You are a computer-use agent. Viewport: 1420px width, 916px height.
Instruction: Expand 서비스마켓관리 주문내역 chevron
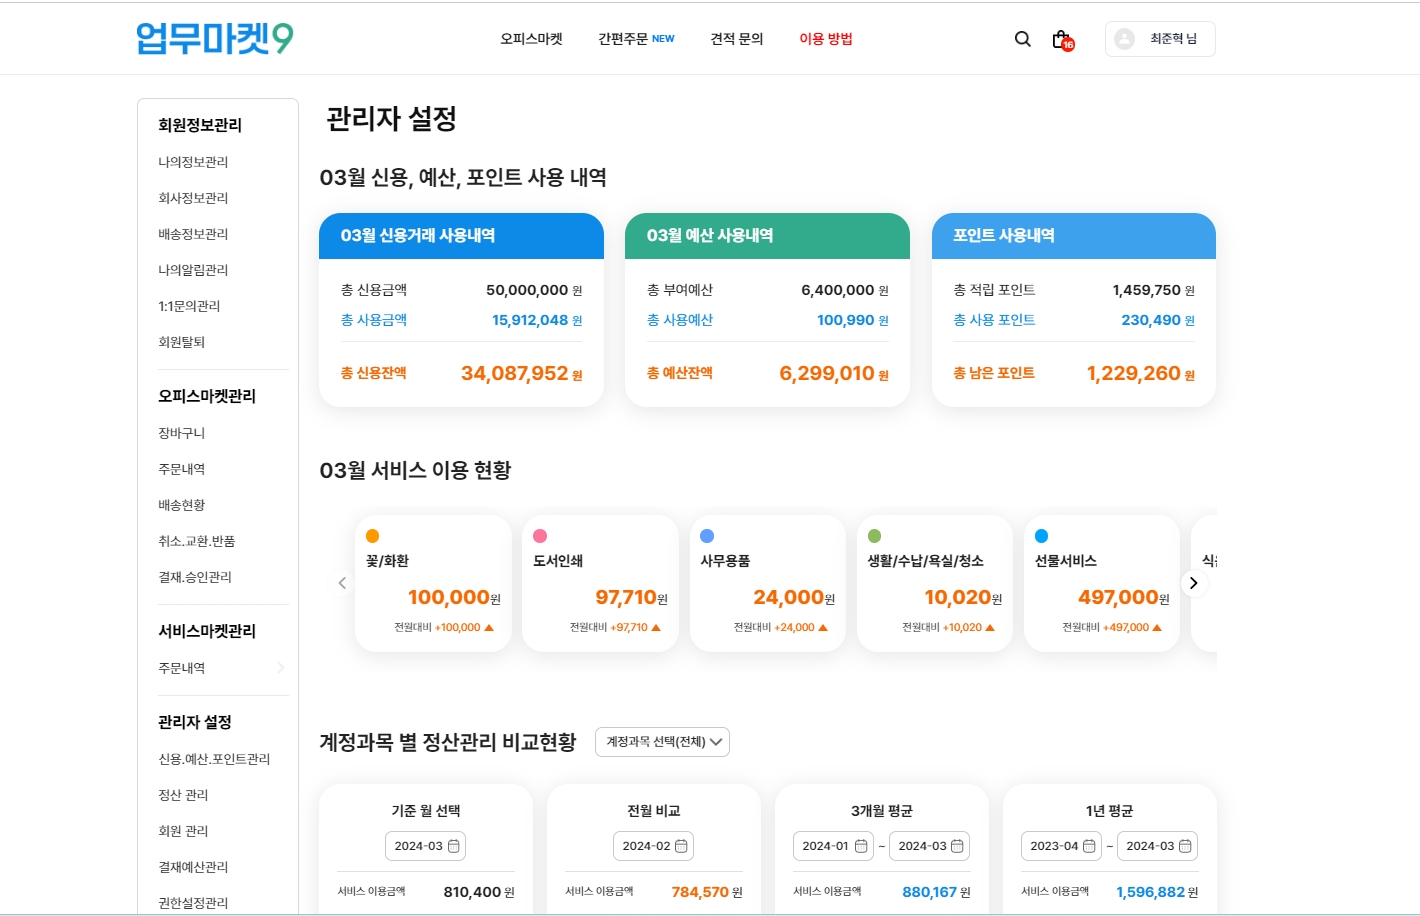click(x=281, y=668)
